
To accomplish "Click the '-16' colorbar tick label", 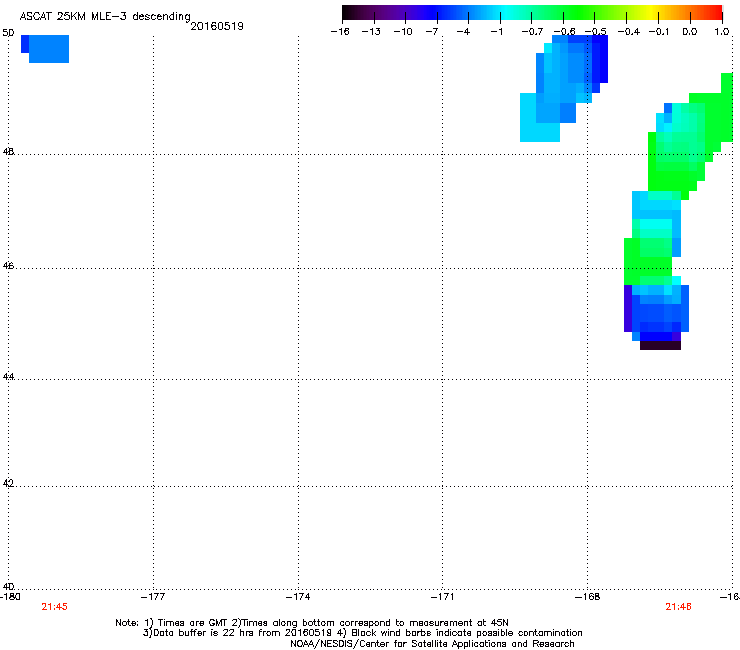I will (340, 32).
